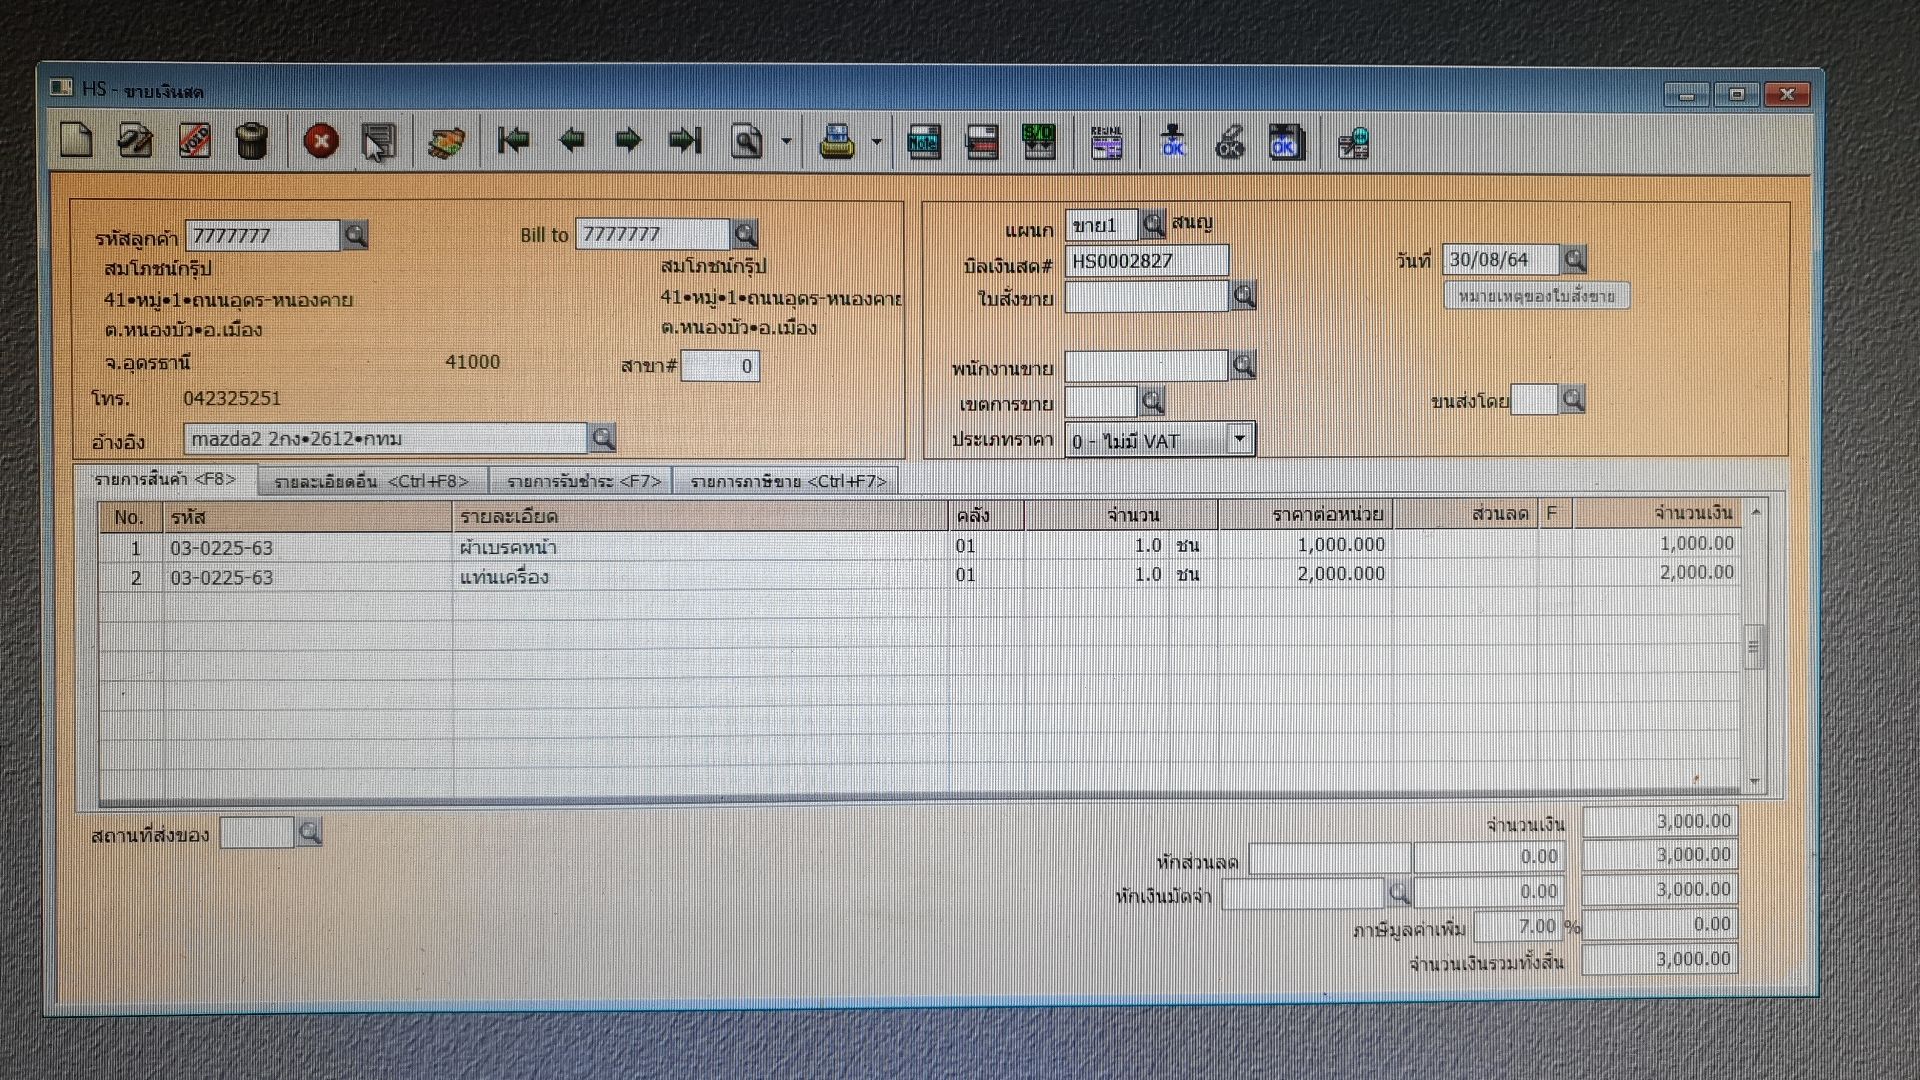The image size is (1920, 1080).
Task: Click the Bill to field 7777777
Action: [x=653, y=234]
